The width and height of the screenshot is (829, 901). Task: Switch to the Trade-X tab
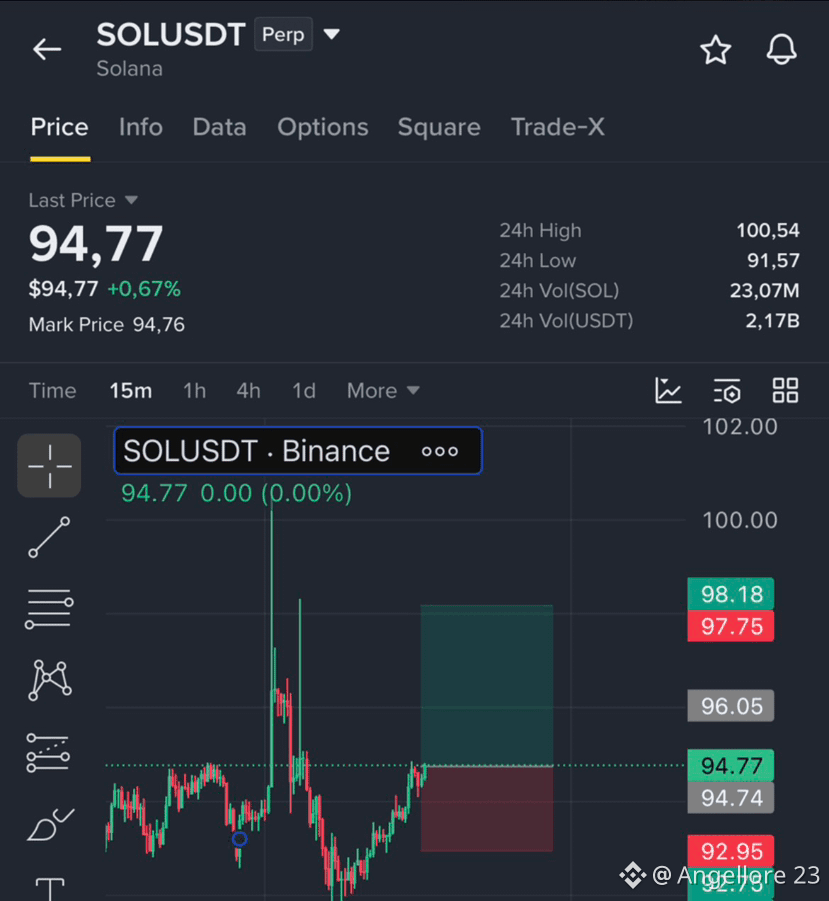point(558,127)
